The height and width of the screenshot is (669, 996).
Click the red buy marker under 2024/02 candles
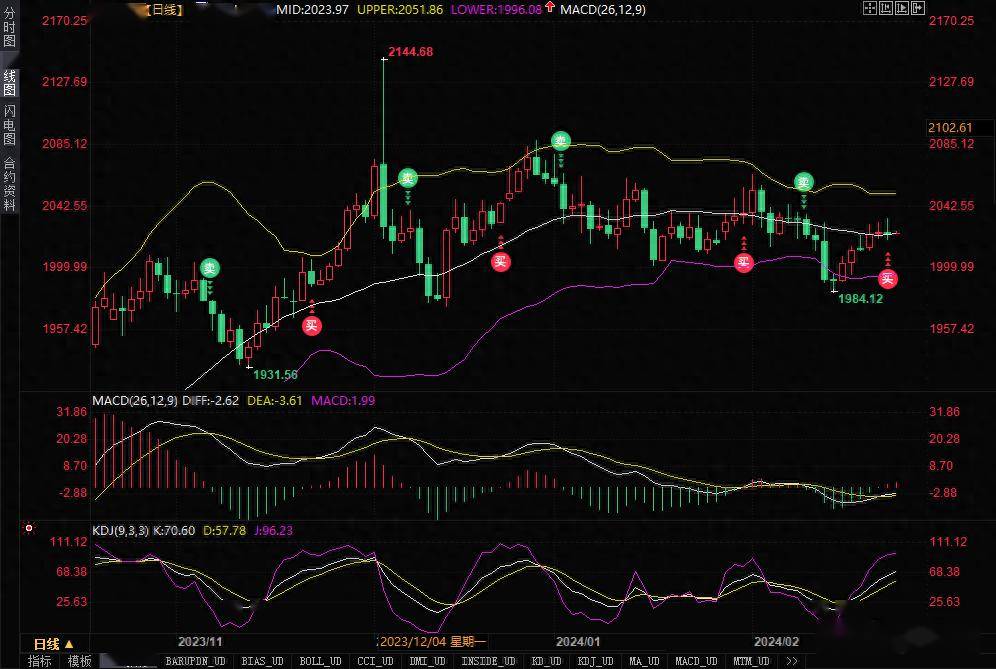(888, 278)
